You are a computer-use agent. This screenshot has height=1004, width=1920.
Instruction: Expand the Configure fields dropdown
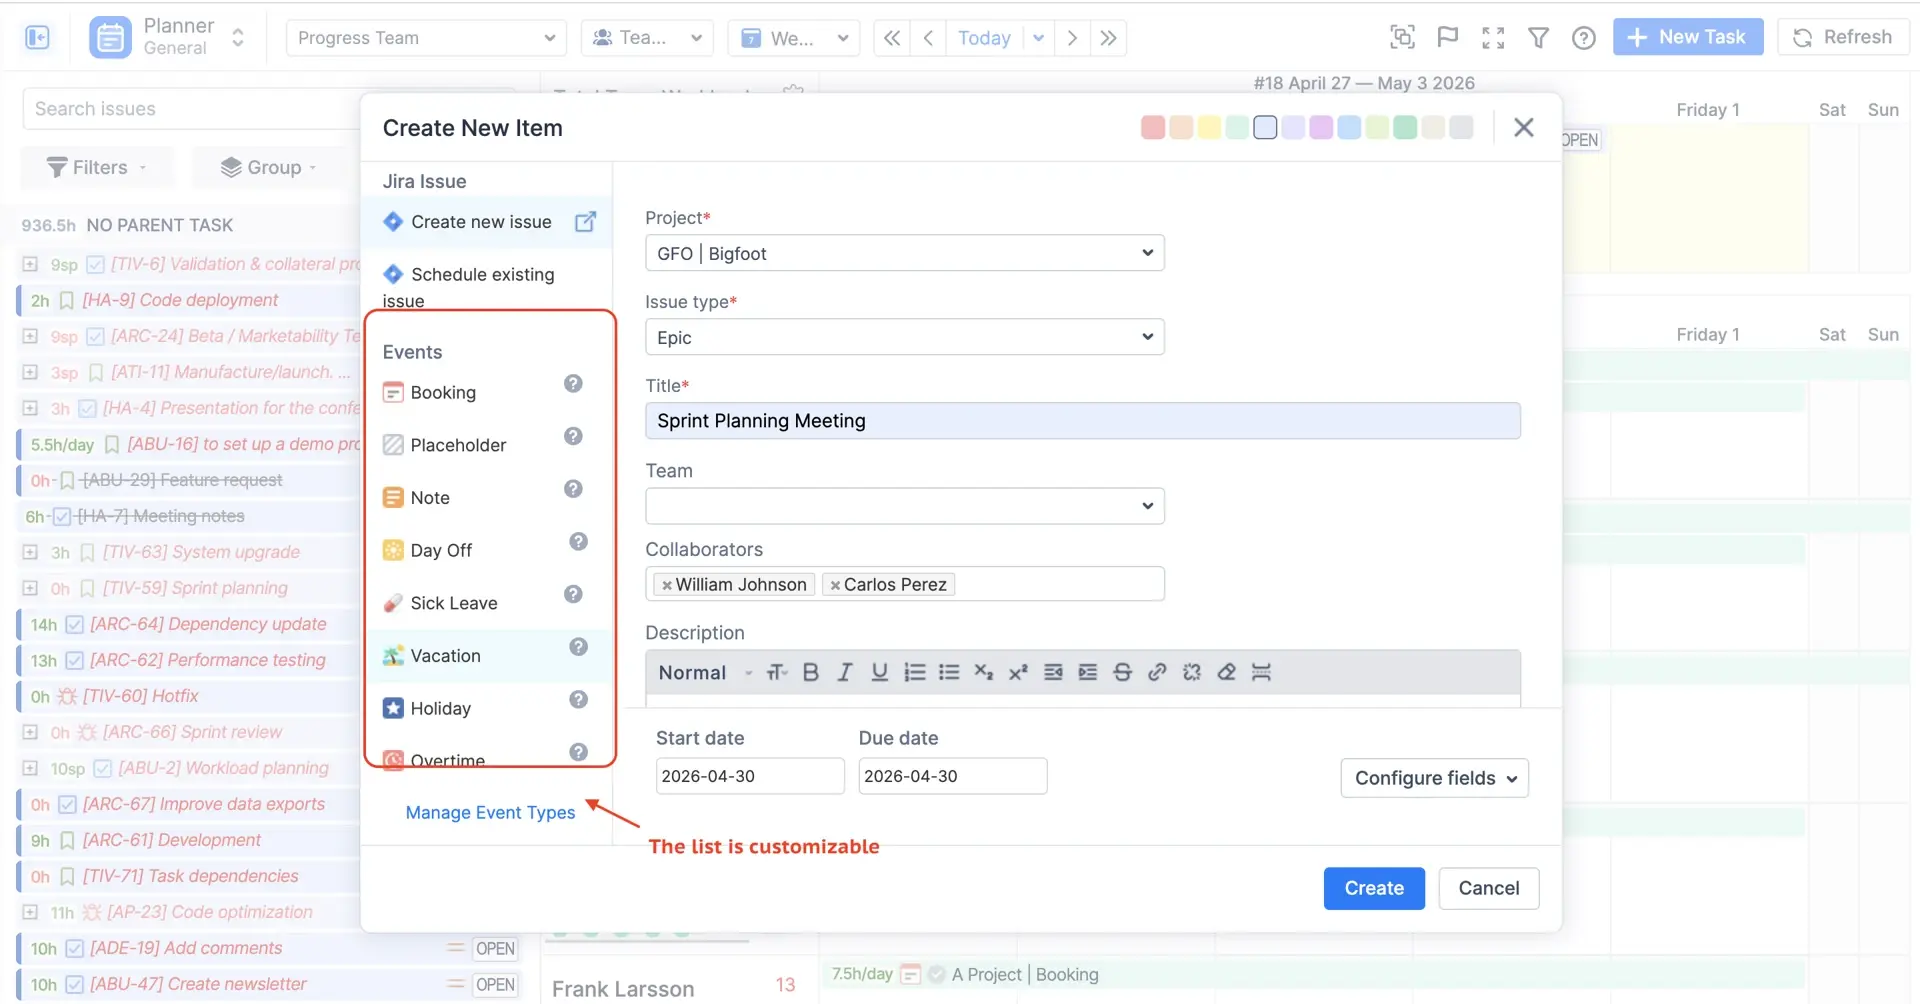(x=1434, y=778)
